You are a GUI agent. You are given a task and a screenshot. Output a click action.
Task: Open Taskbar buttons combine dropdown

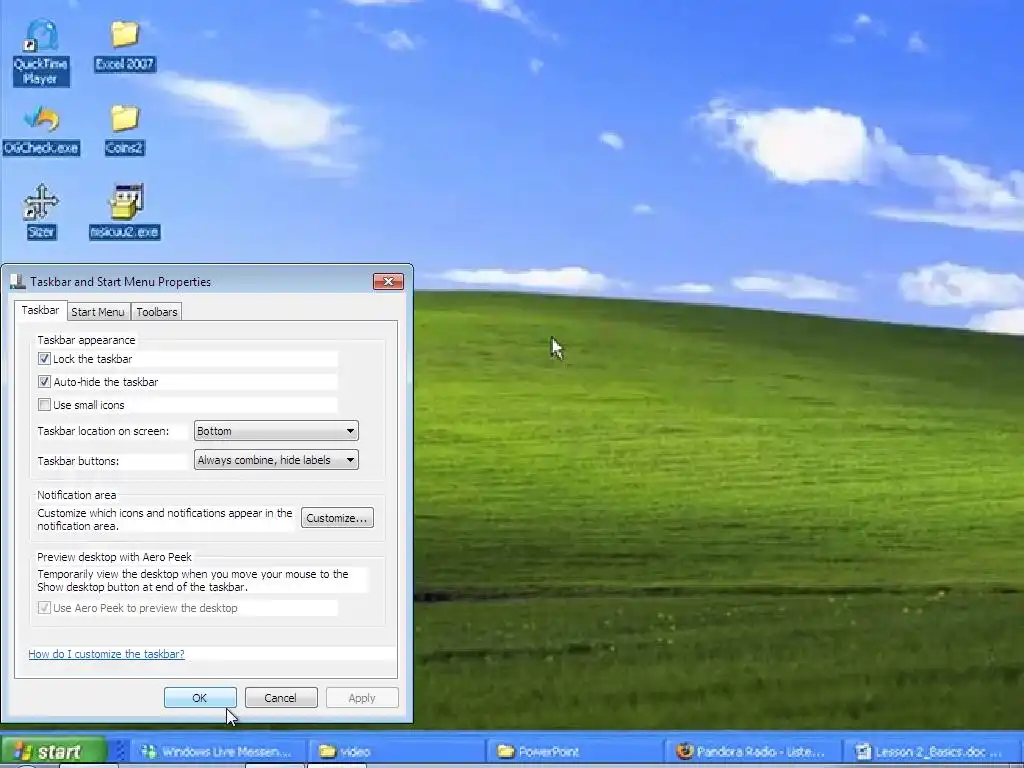pyautogui.click(x=276, y=460)
